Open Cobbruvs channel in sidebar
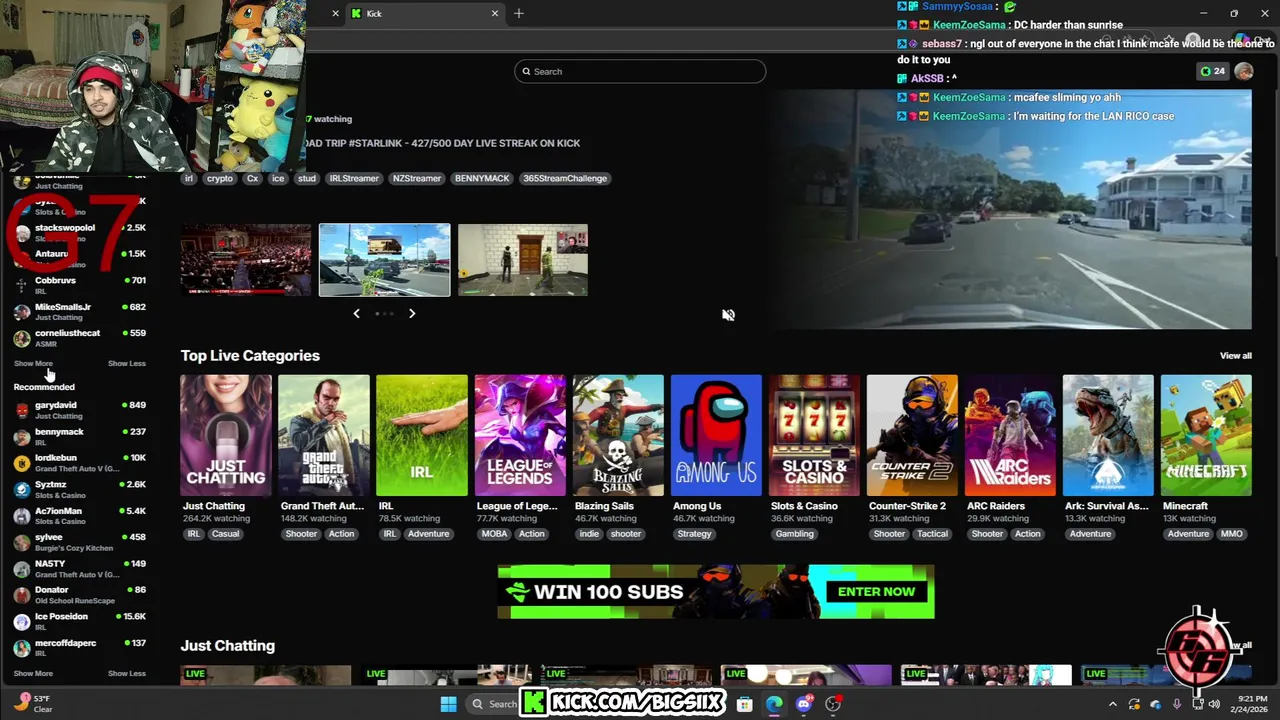The image size is (1280, 720). [x=80, y=285]
